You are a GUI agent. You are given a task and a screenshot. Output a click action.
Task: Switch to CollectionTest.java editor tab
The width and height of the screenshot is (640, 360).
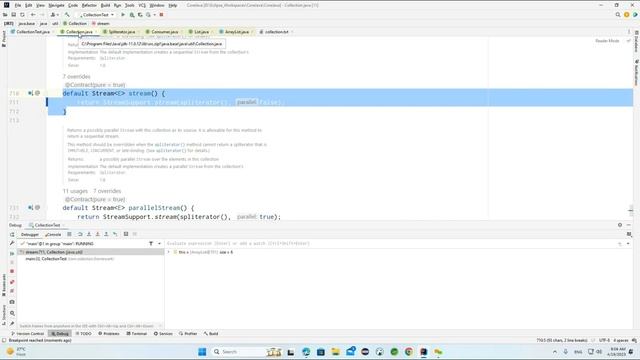33,32
